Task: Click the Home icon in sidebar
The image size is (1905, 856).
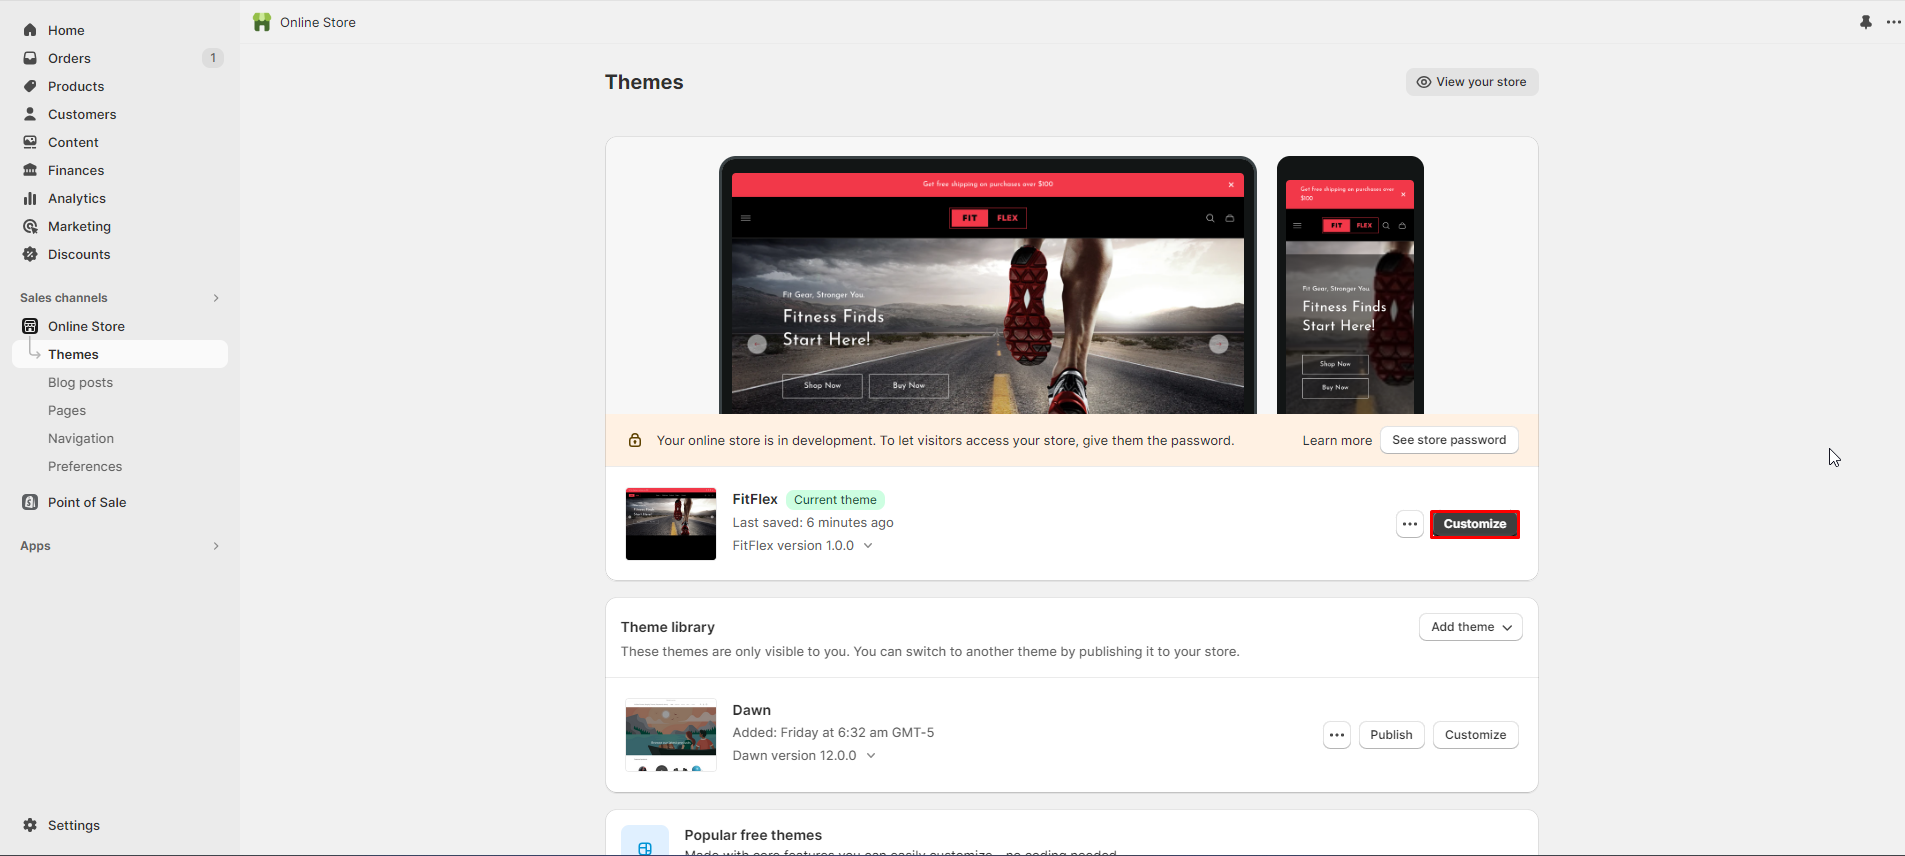Action: pos(30,30)
